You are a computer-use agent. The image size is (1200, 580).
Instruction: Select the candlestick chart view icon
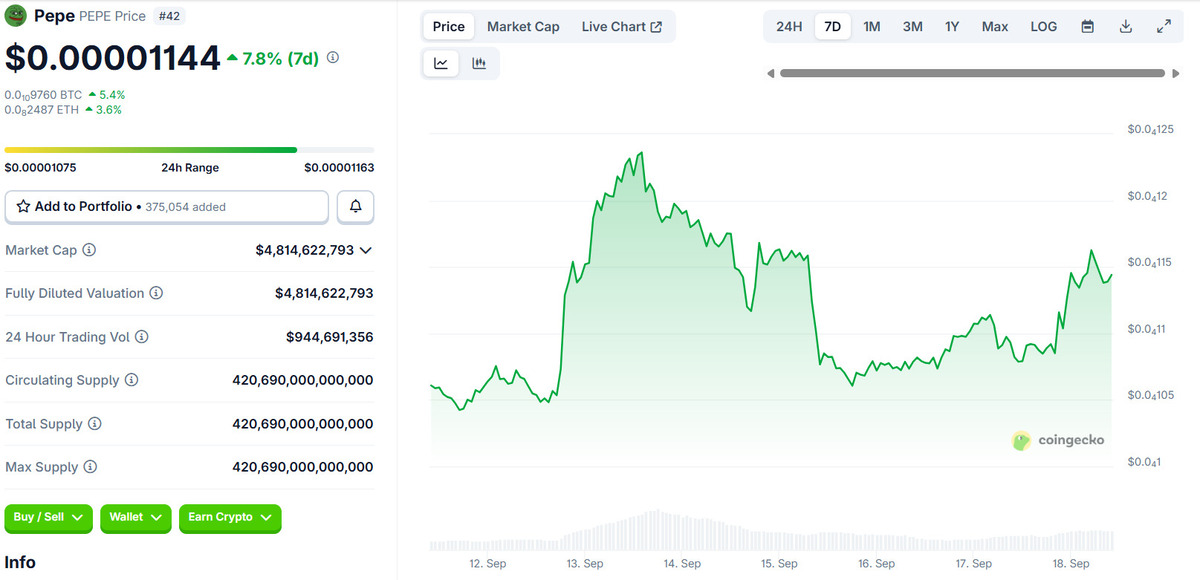(x=479, y=63)
